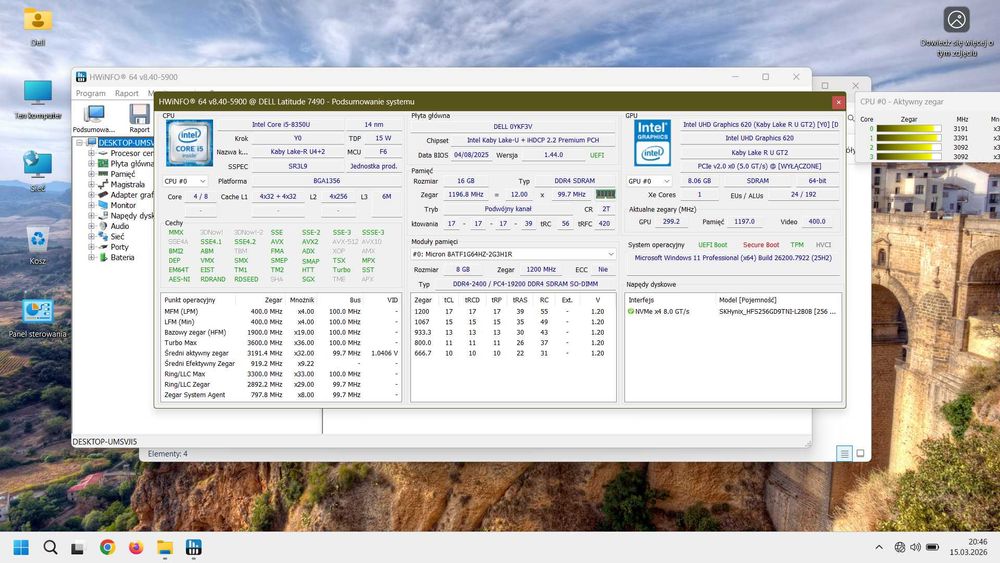Click the Bazowy zegar (HFM) row
1000x563 pixels.
point(281,332)
